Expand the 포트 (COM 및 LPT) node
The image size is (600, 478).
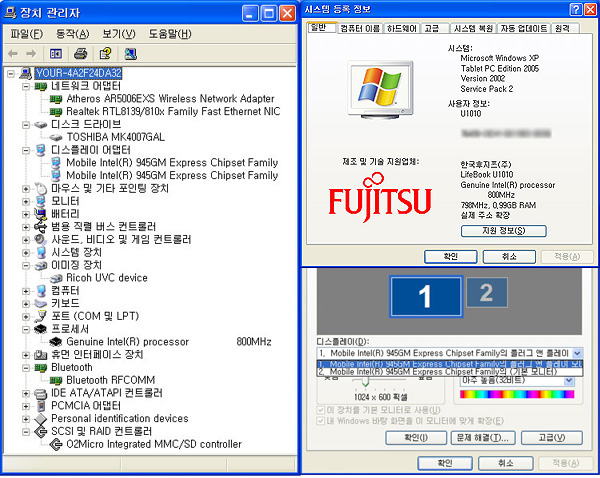tap(26, 316)
